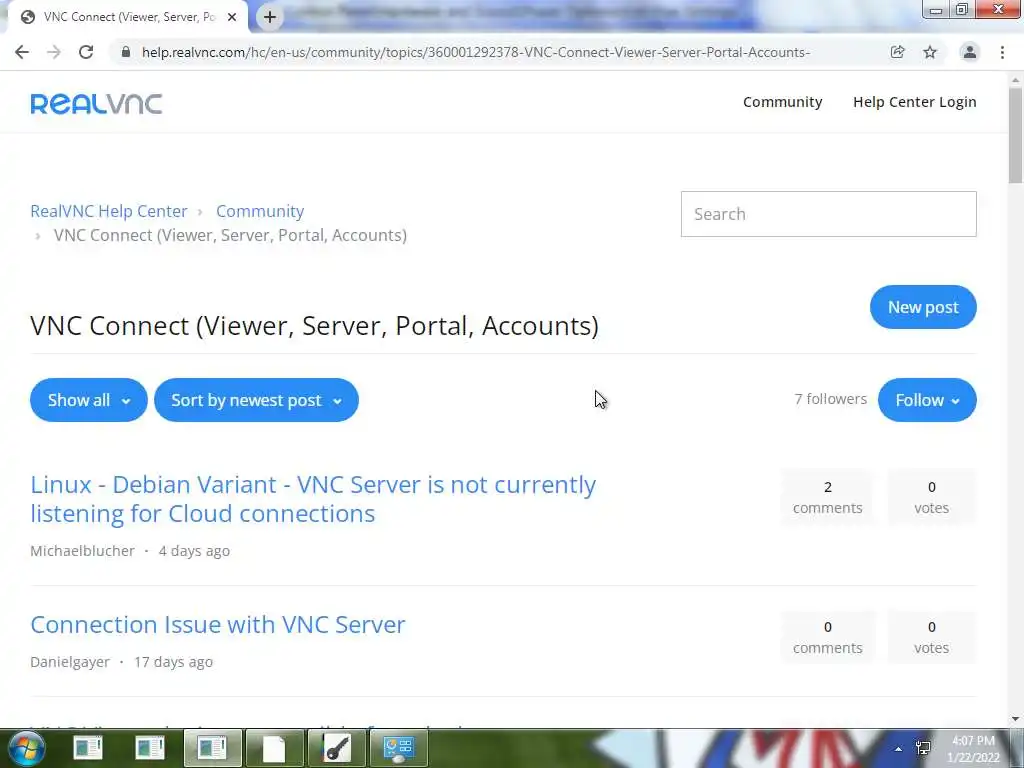
Task: Open the Community nav link
Action: click(782, 102)
